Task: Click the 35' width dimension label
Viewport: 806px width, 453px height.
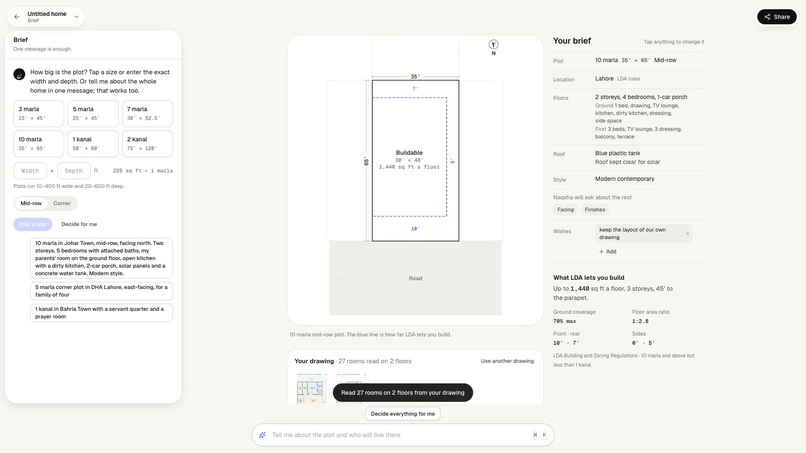Action: tap(414, 77)
